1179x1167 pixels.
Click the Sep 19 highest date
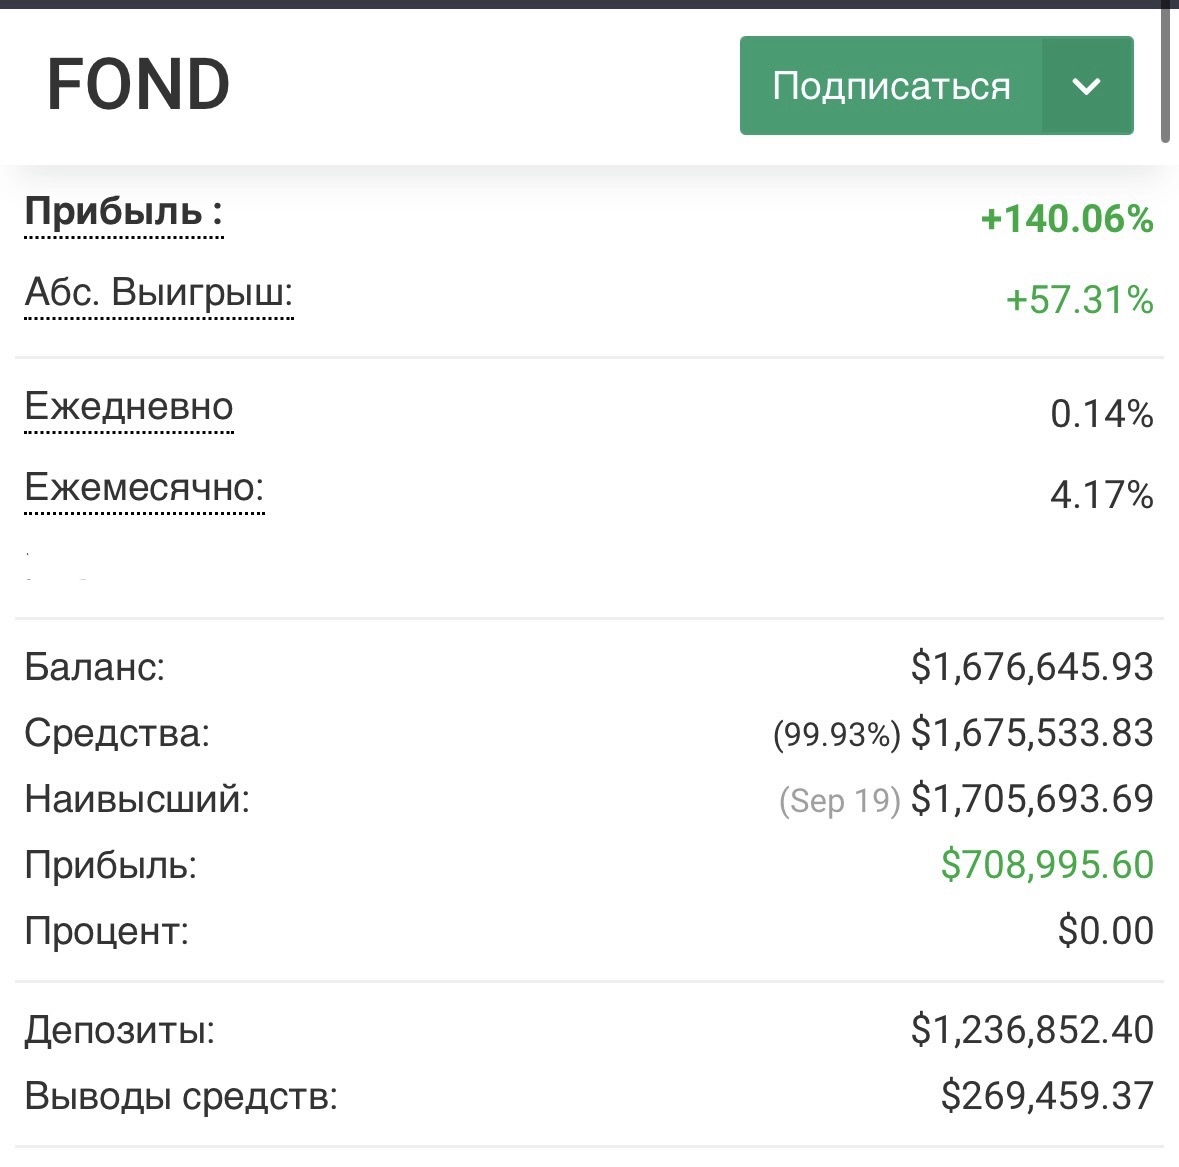coord(839,800)
